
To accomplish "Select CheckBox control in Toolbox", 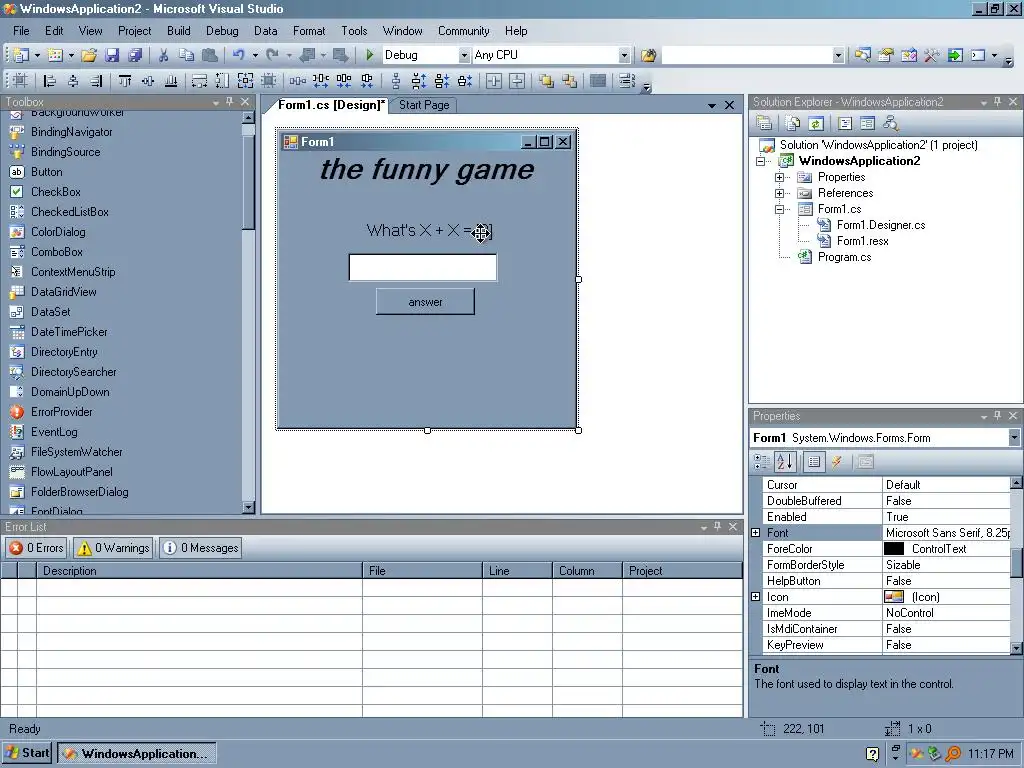I will point(56,192).
